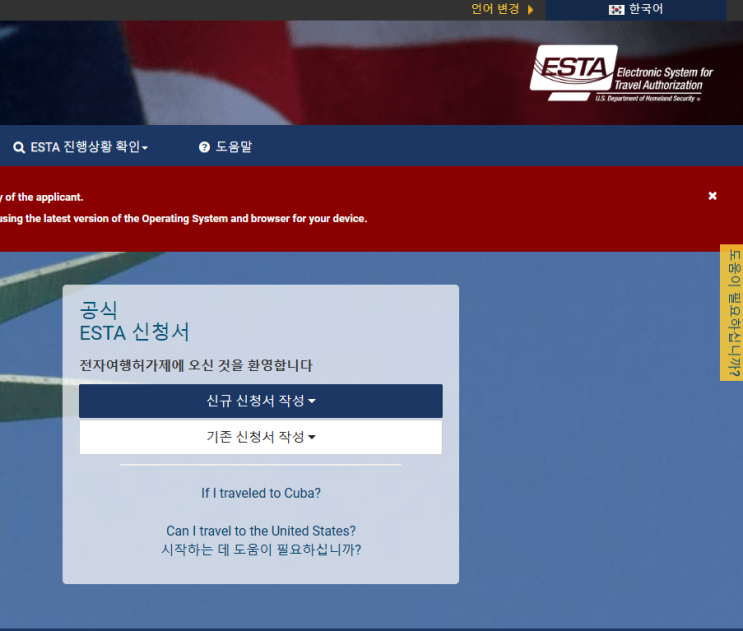Click the South Korea flag icon
The height and width of the screenshot is (631, 743).
(616, 9)
